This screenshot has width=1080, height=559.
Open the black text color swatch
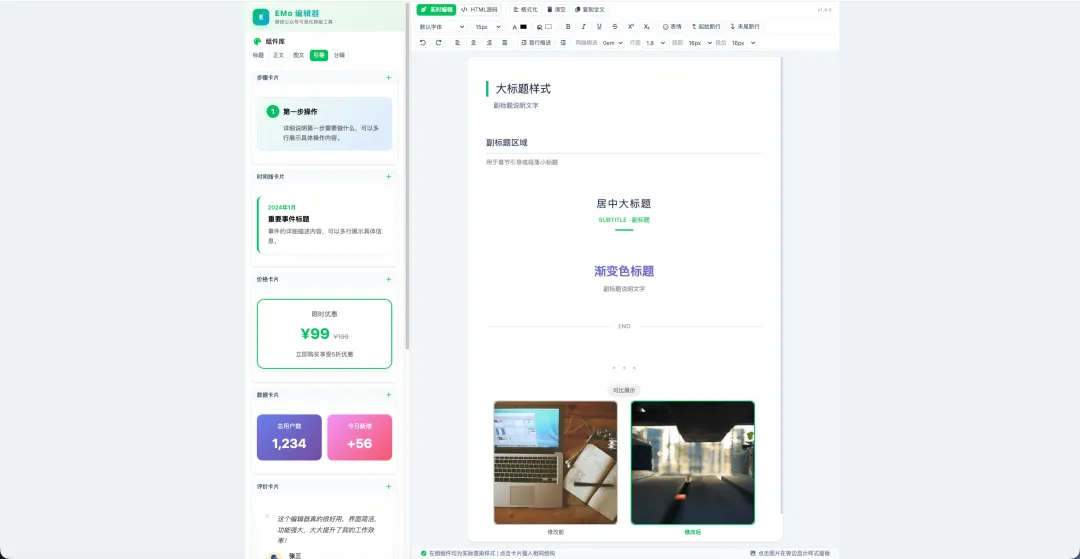523,27
